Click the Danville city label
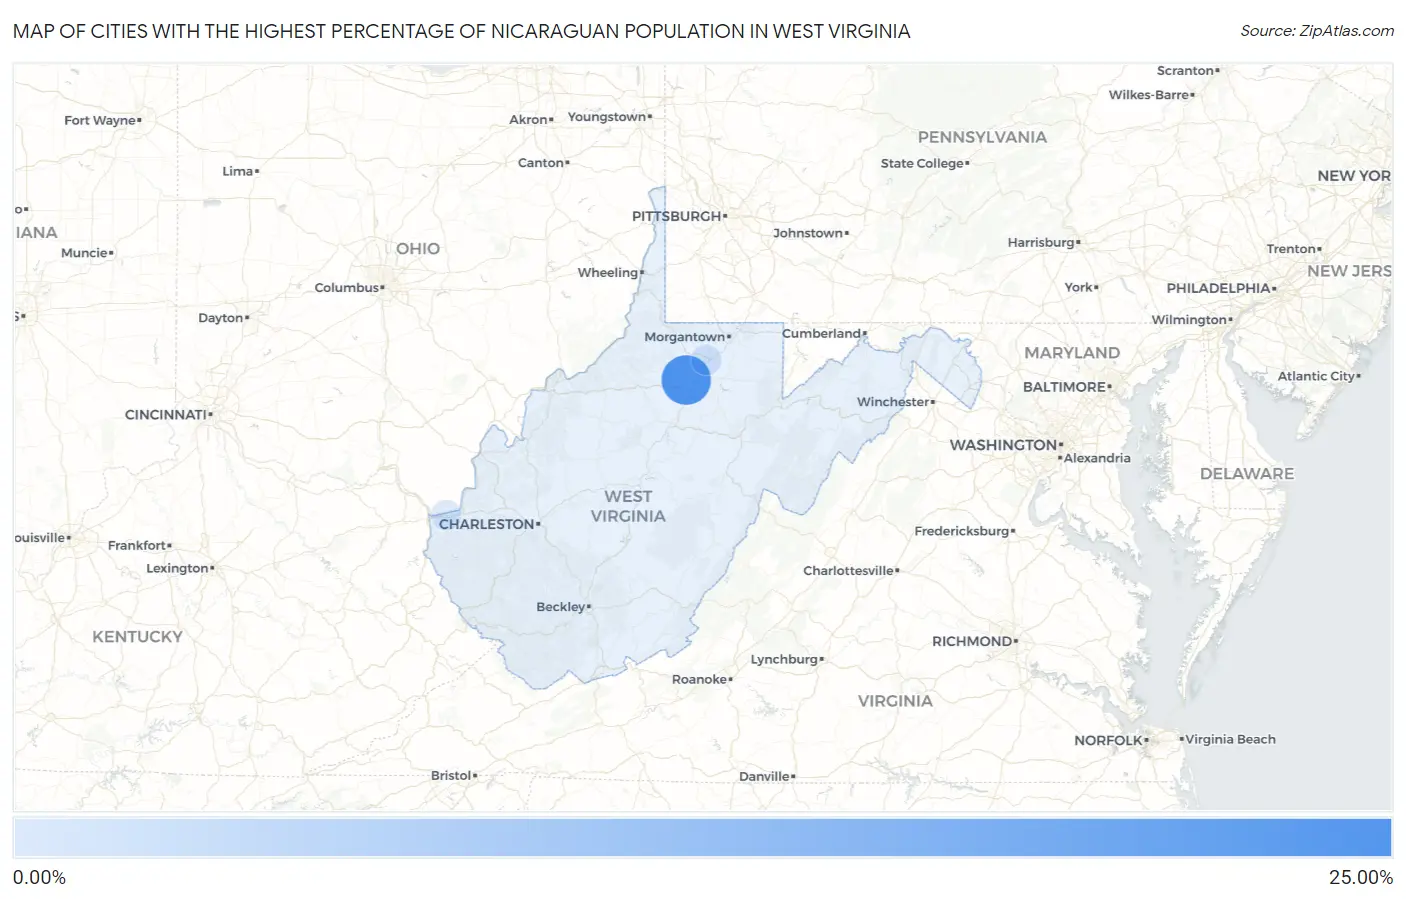This screenshot has height=899, width=1406. [x=764, y=777]
